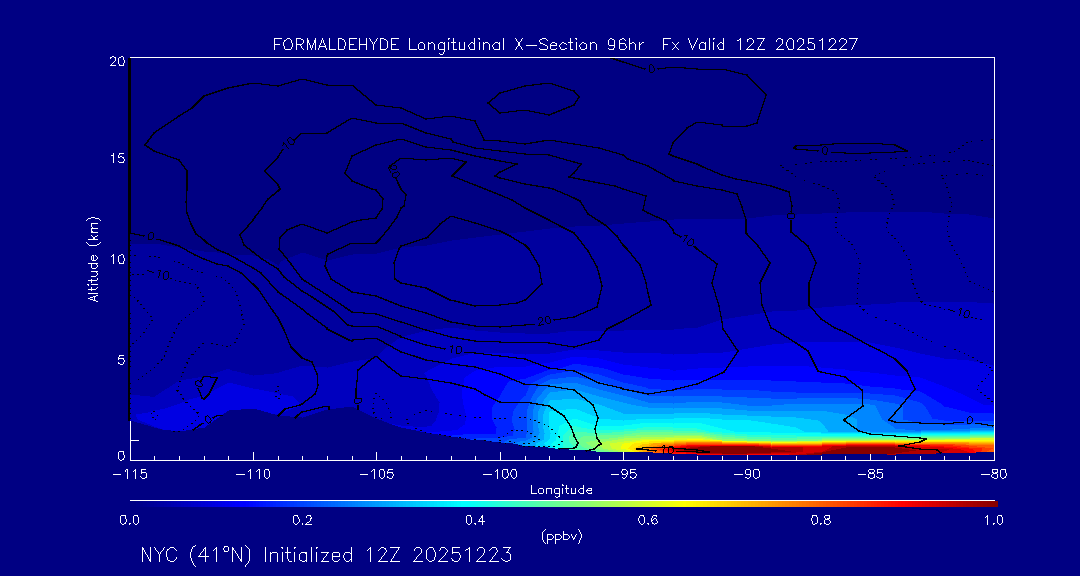Click longitude tick label -105

(376, 474)
